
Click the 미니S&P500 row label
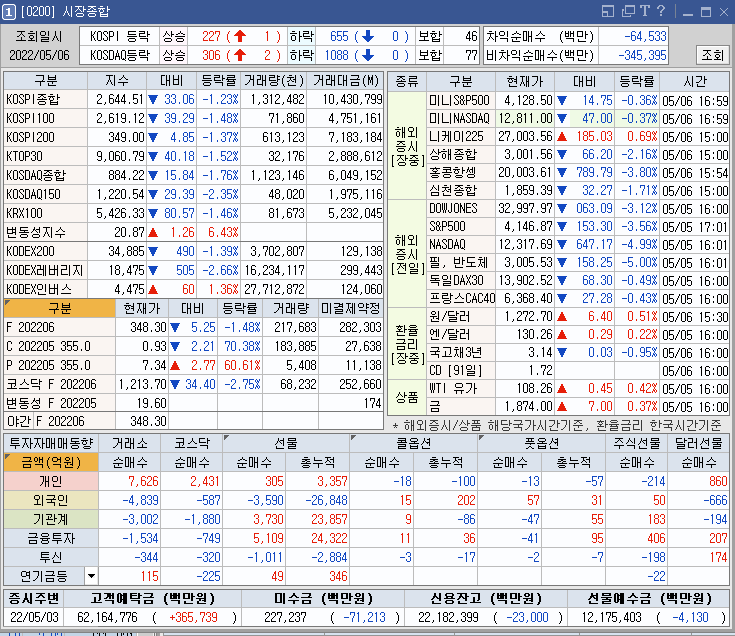pyautogui.click(x=459, y=100)
